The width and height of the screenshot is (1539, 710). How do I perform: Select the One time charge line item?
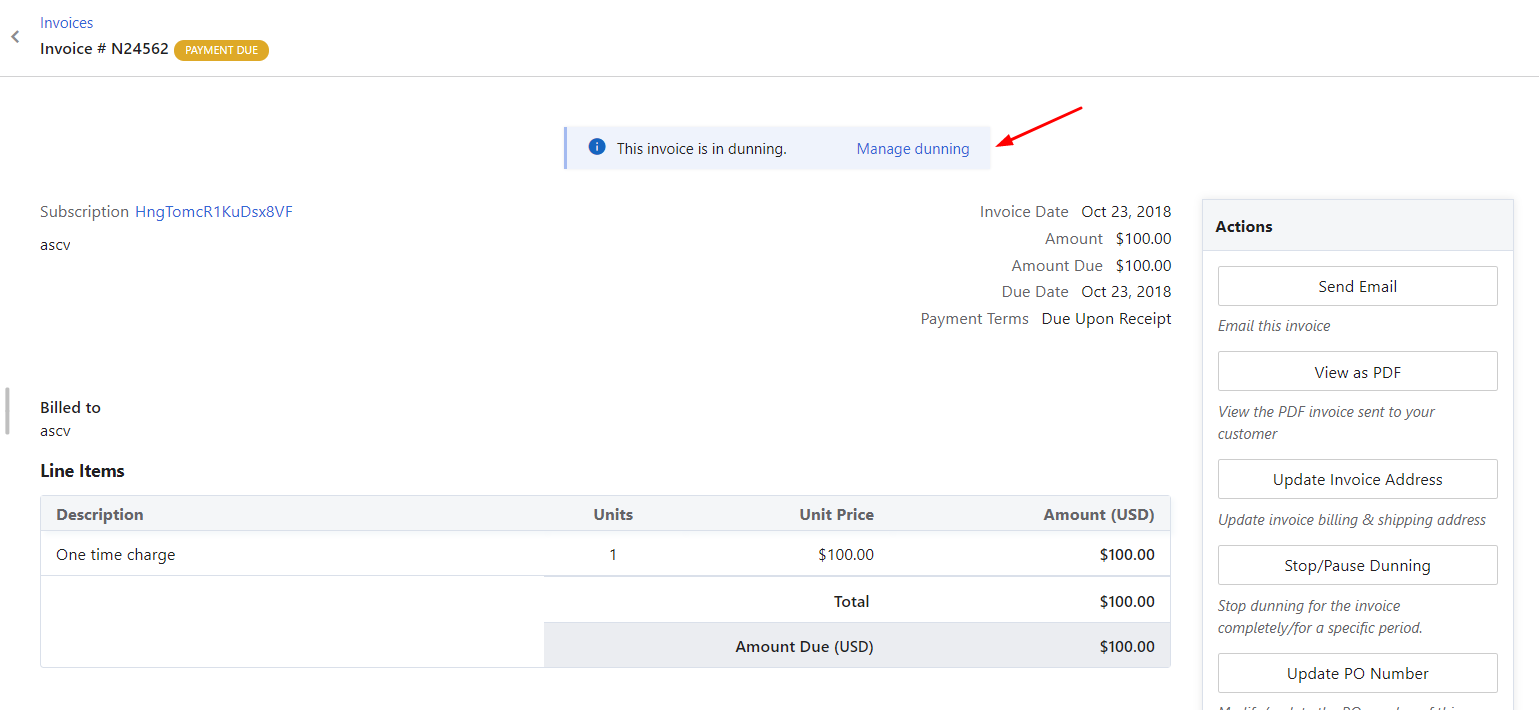coord(116,555)
